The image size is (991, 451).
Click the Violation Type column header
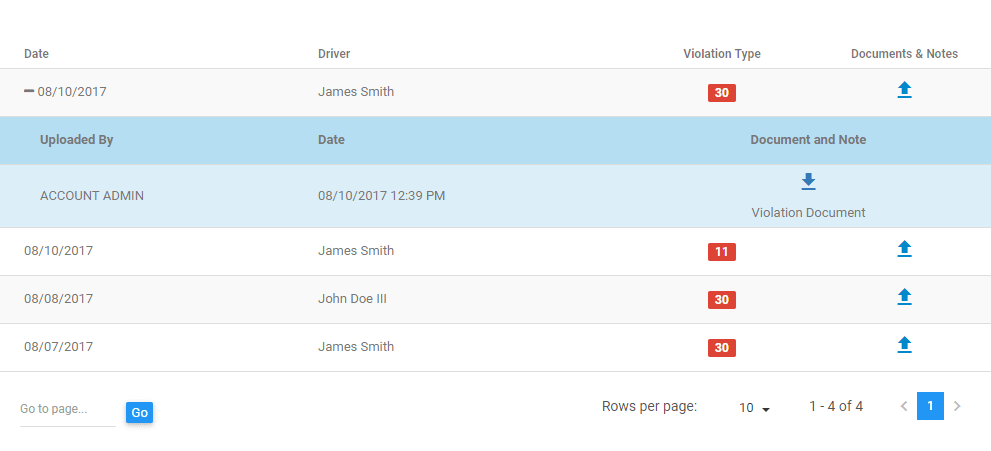pyautogui.click(x=722, y=54)
